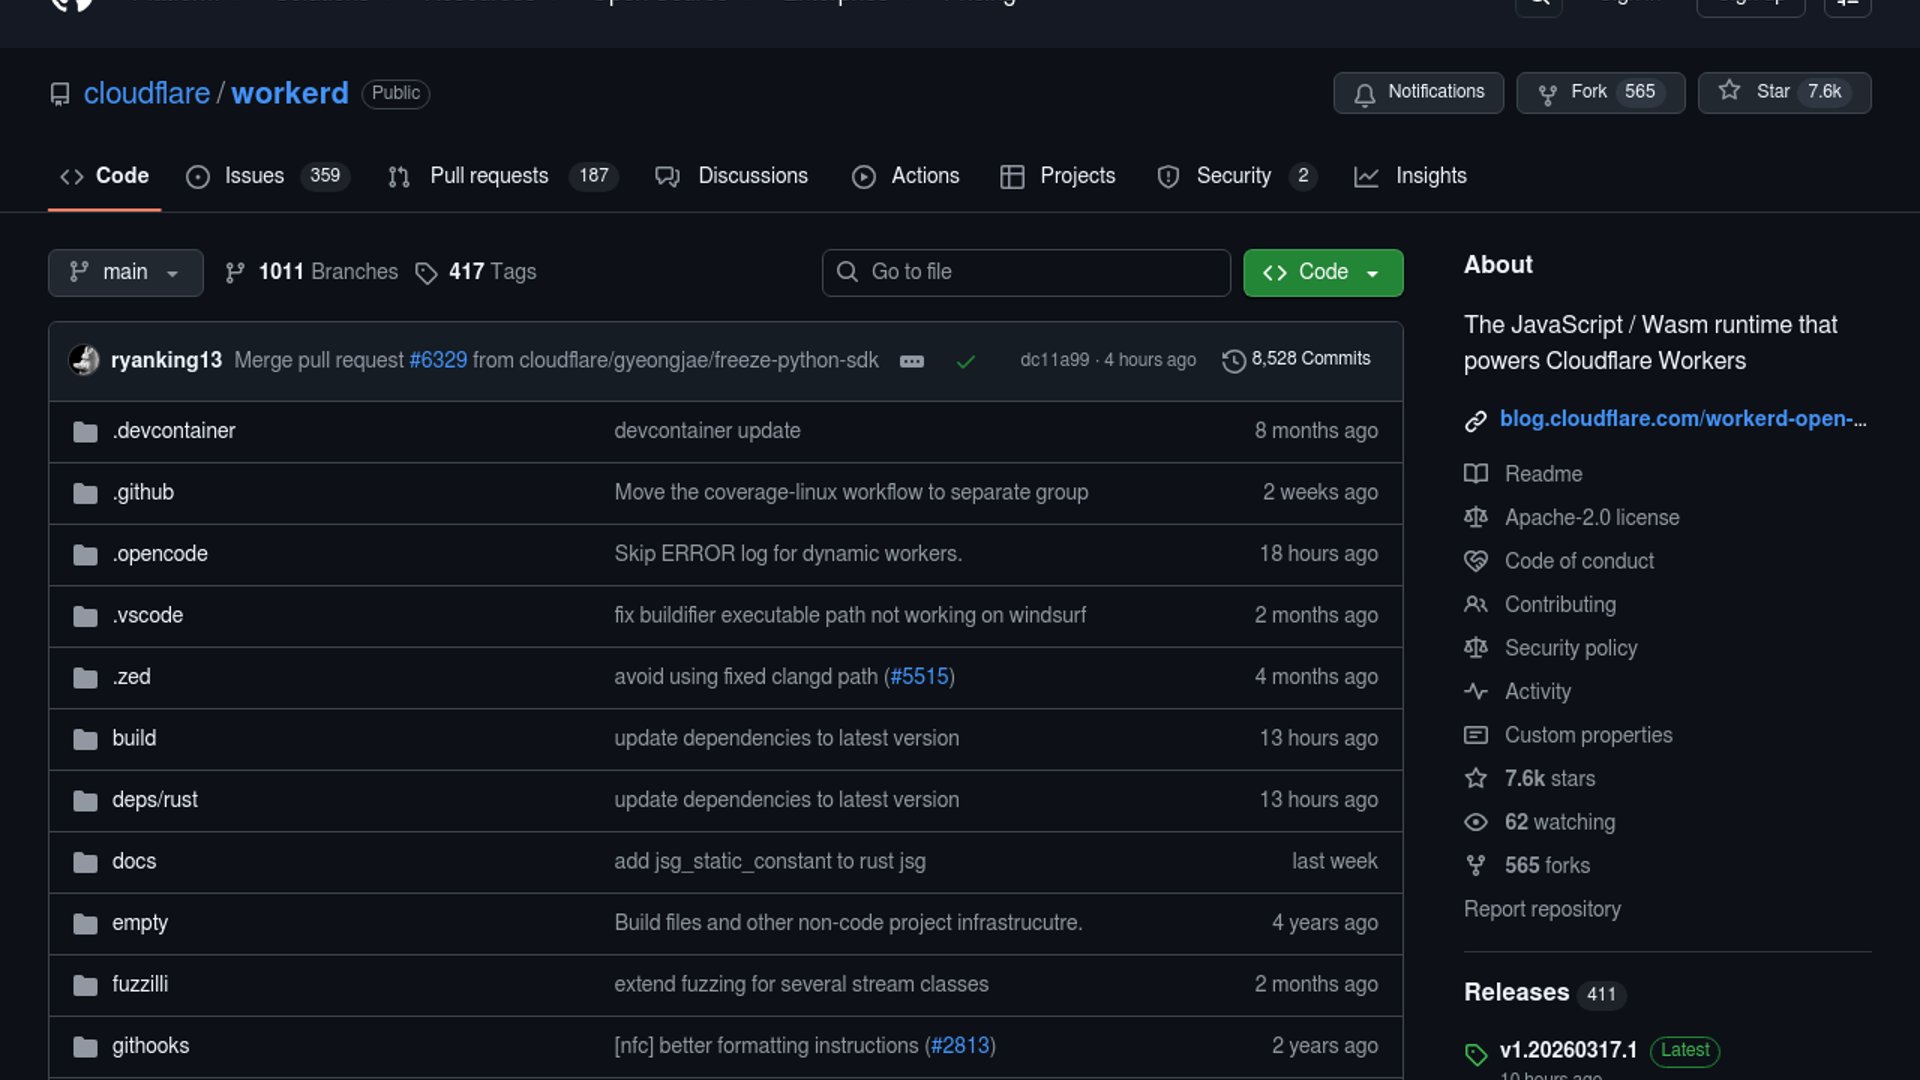Open the Pull requests tab
Viewport: 1920px width, 1080px height.
[x=488, y=176]
